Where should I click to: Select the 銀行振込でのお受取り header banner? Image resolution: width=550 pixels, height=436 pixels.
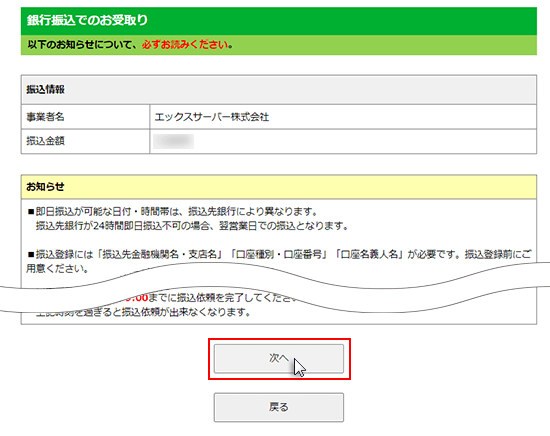tap(279, 21)
